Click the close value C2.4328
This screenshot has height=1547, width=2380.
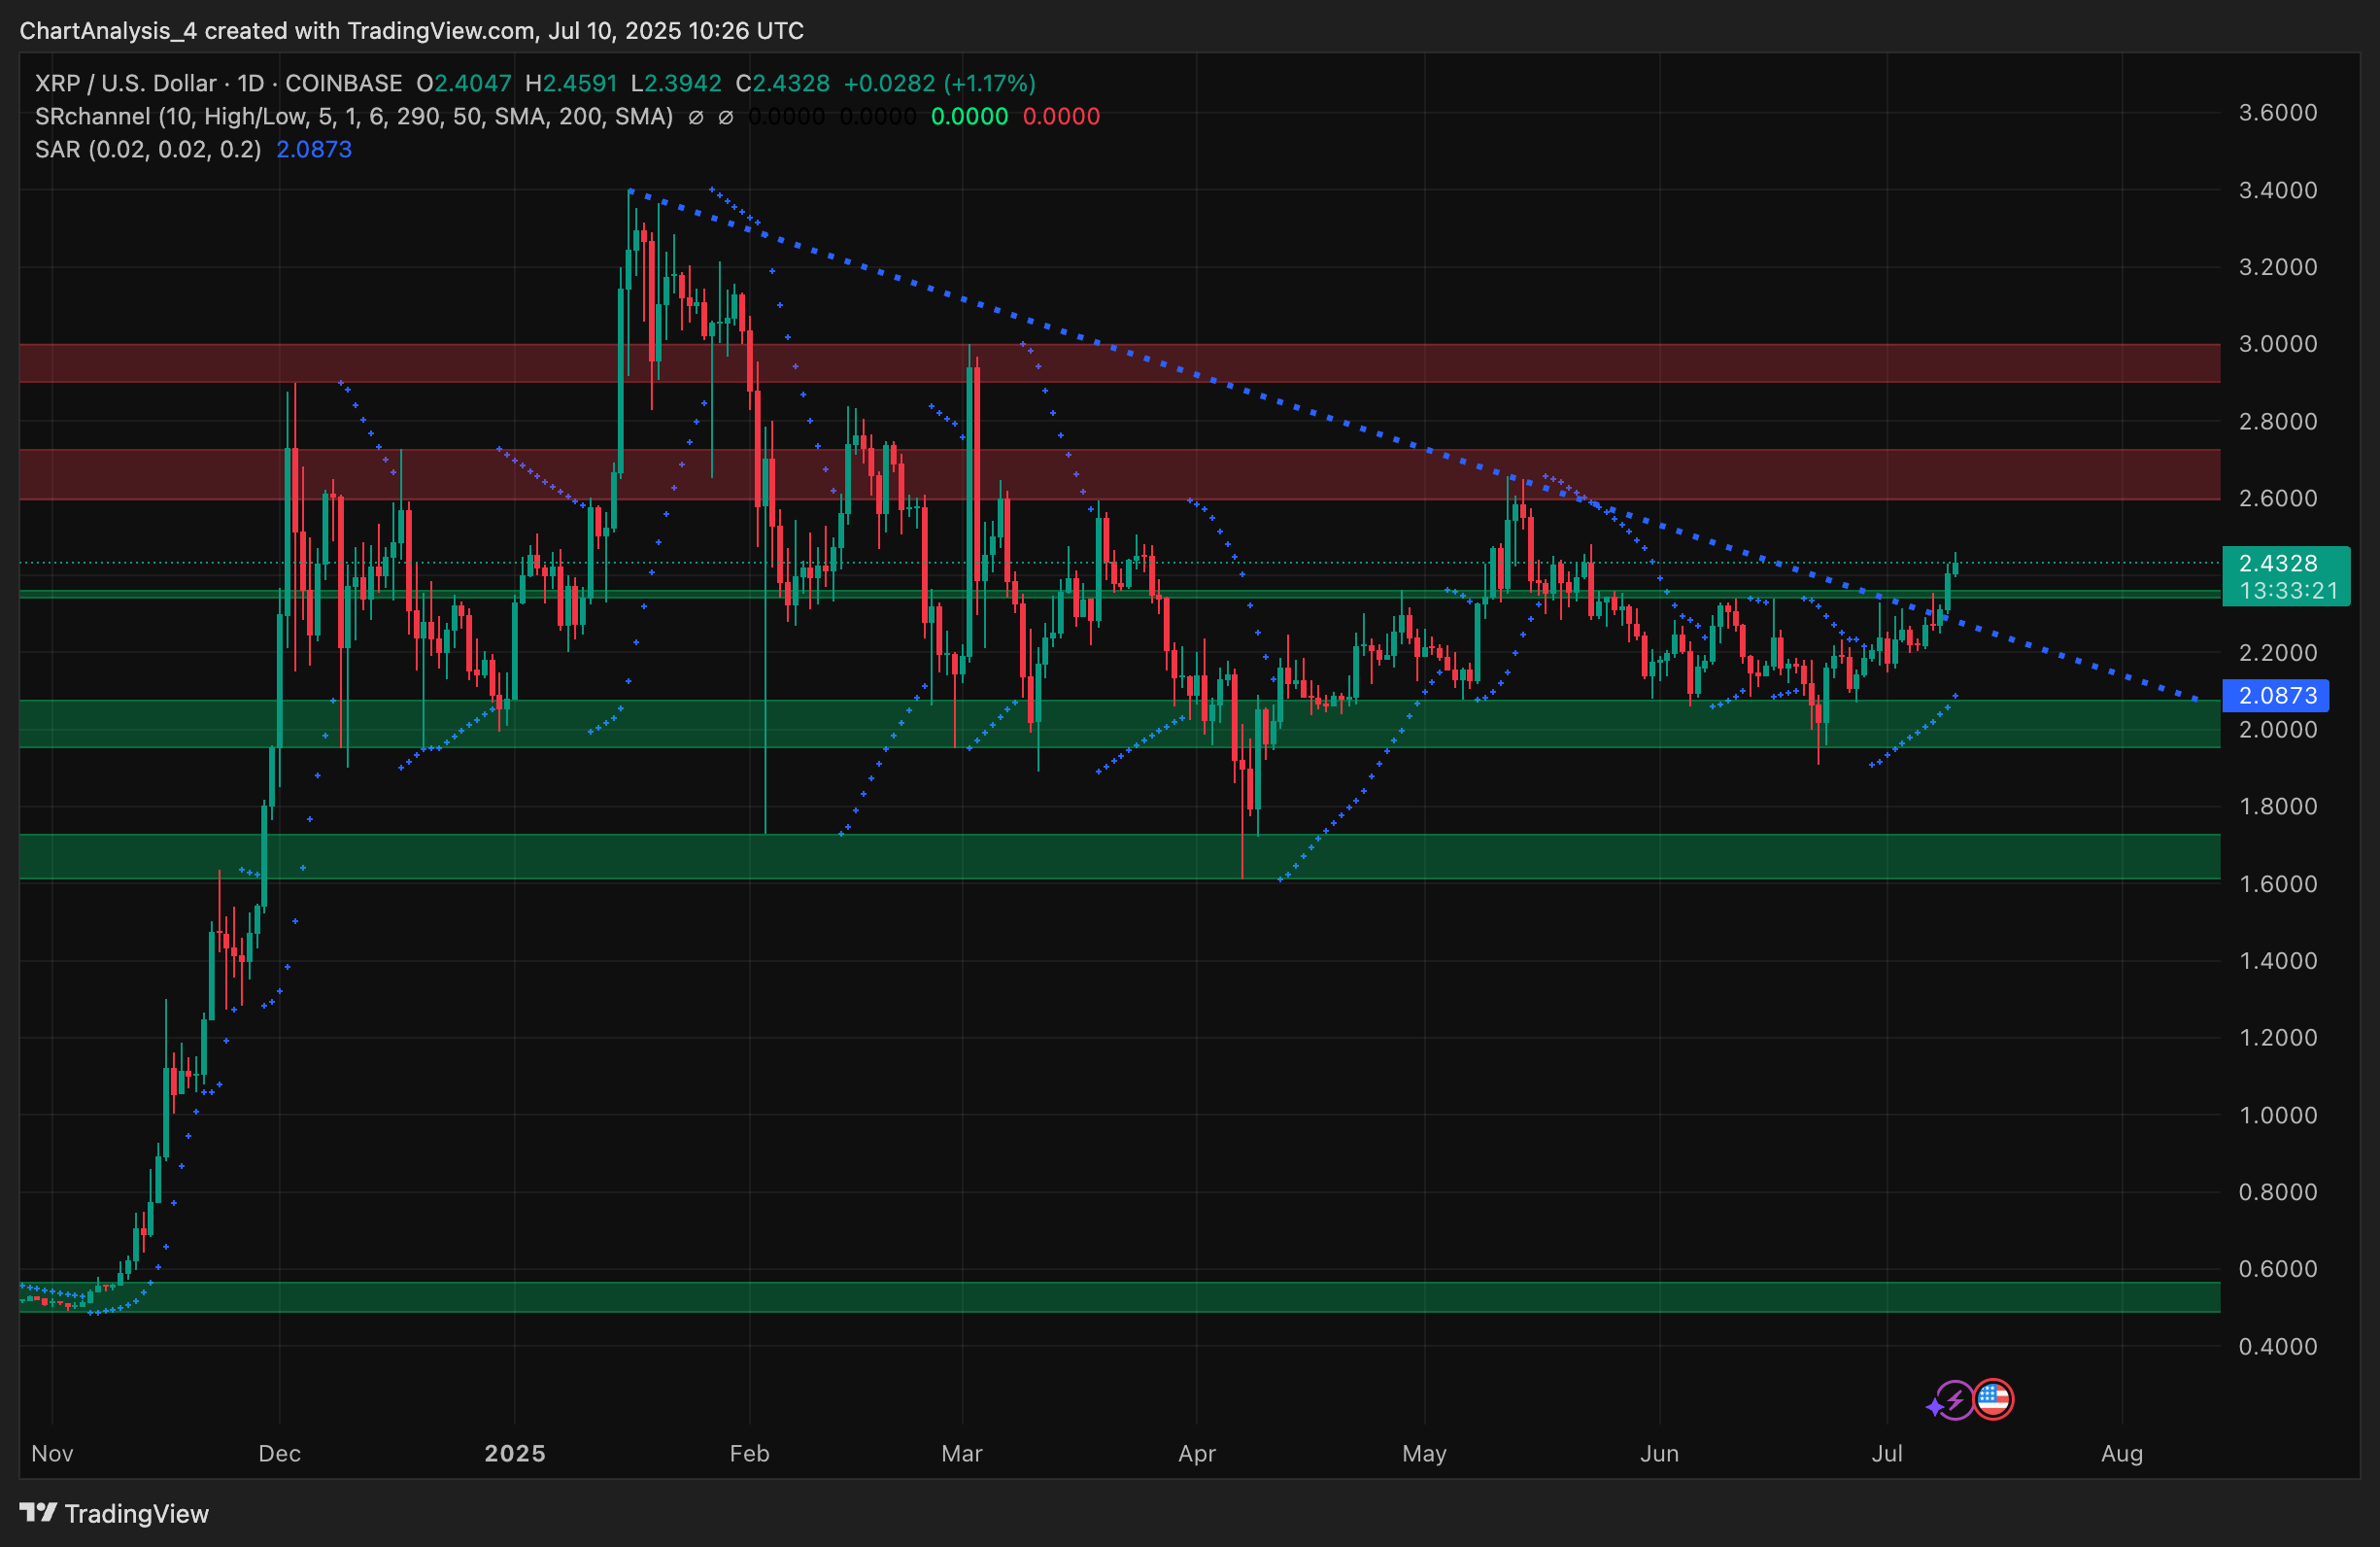783,83
